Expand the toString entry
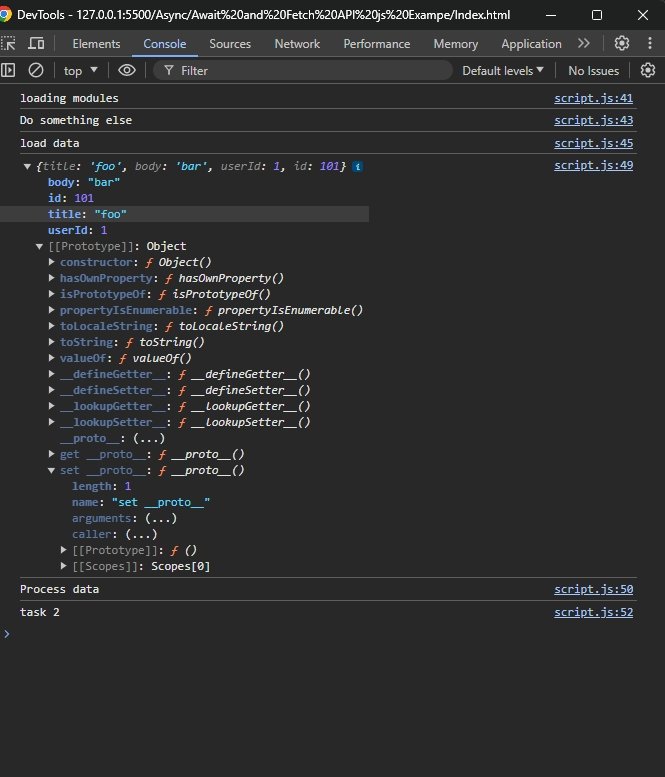 [x=52, y=342]
